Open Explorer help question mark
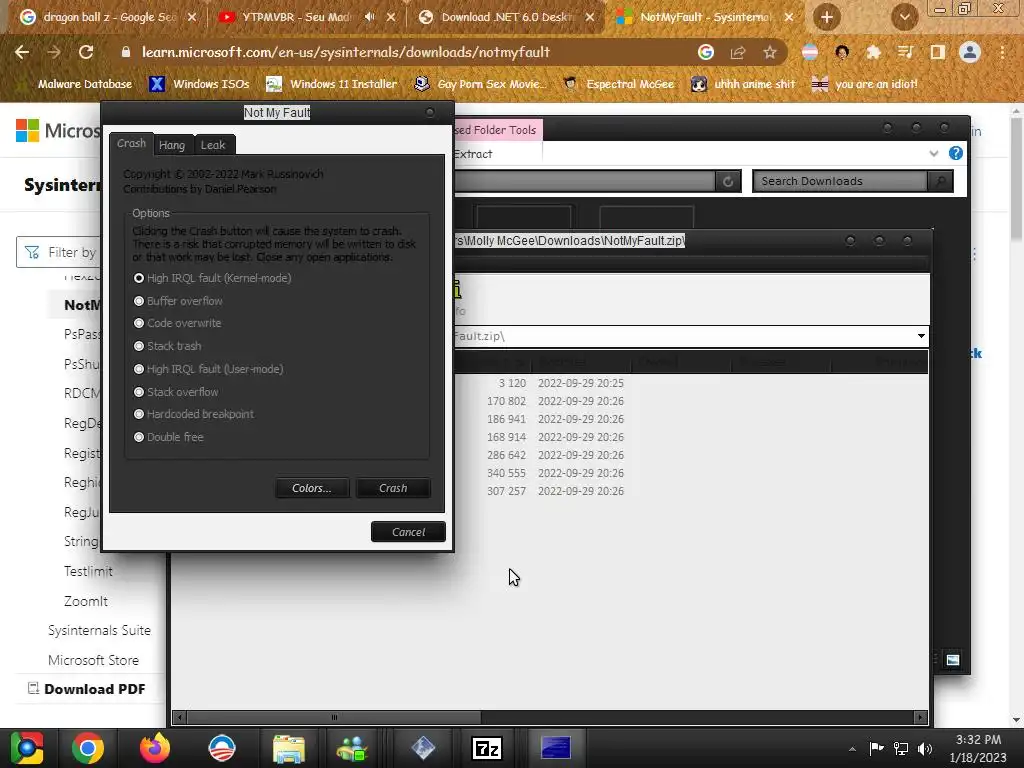This screenshot has width=1024, height=768. (x=956, y=153)
